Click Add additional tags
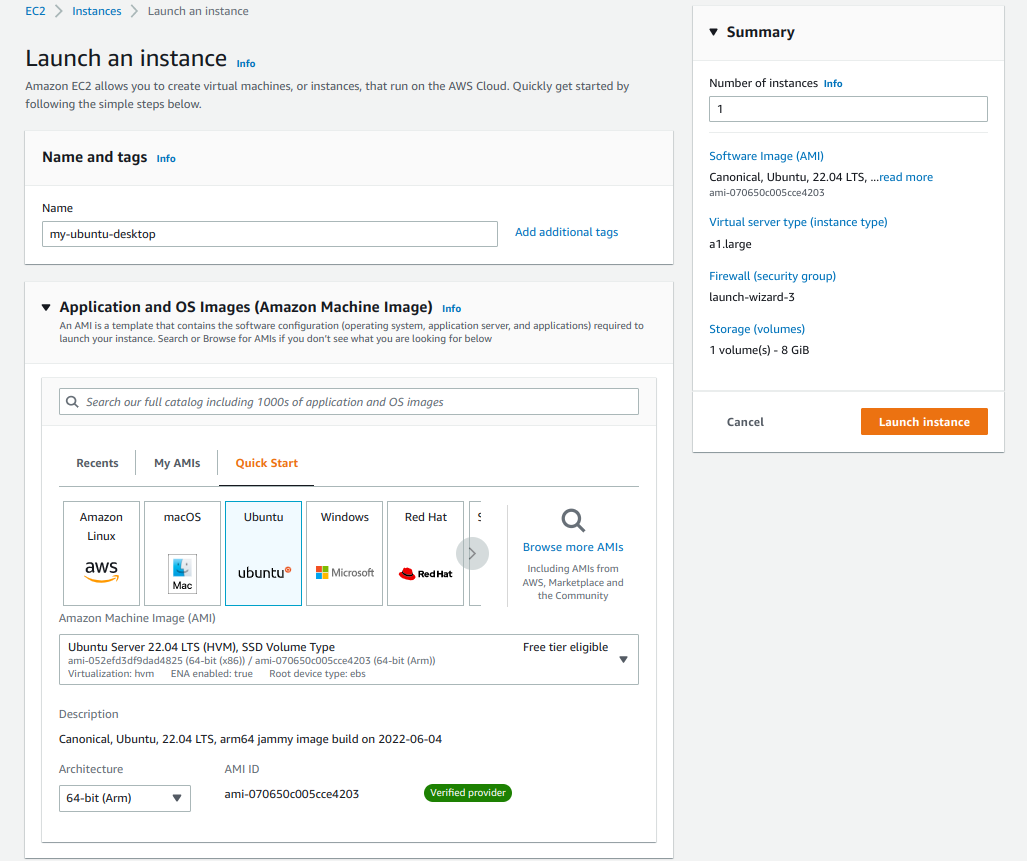 566,231
